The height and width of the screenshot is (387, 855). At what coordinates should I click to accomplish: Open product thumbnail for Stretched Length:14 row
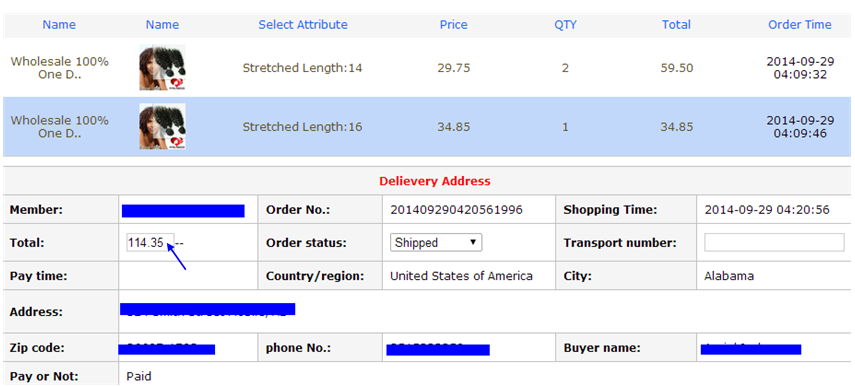click(162, 68)
